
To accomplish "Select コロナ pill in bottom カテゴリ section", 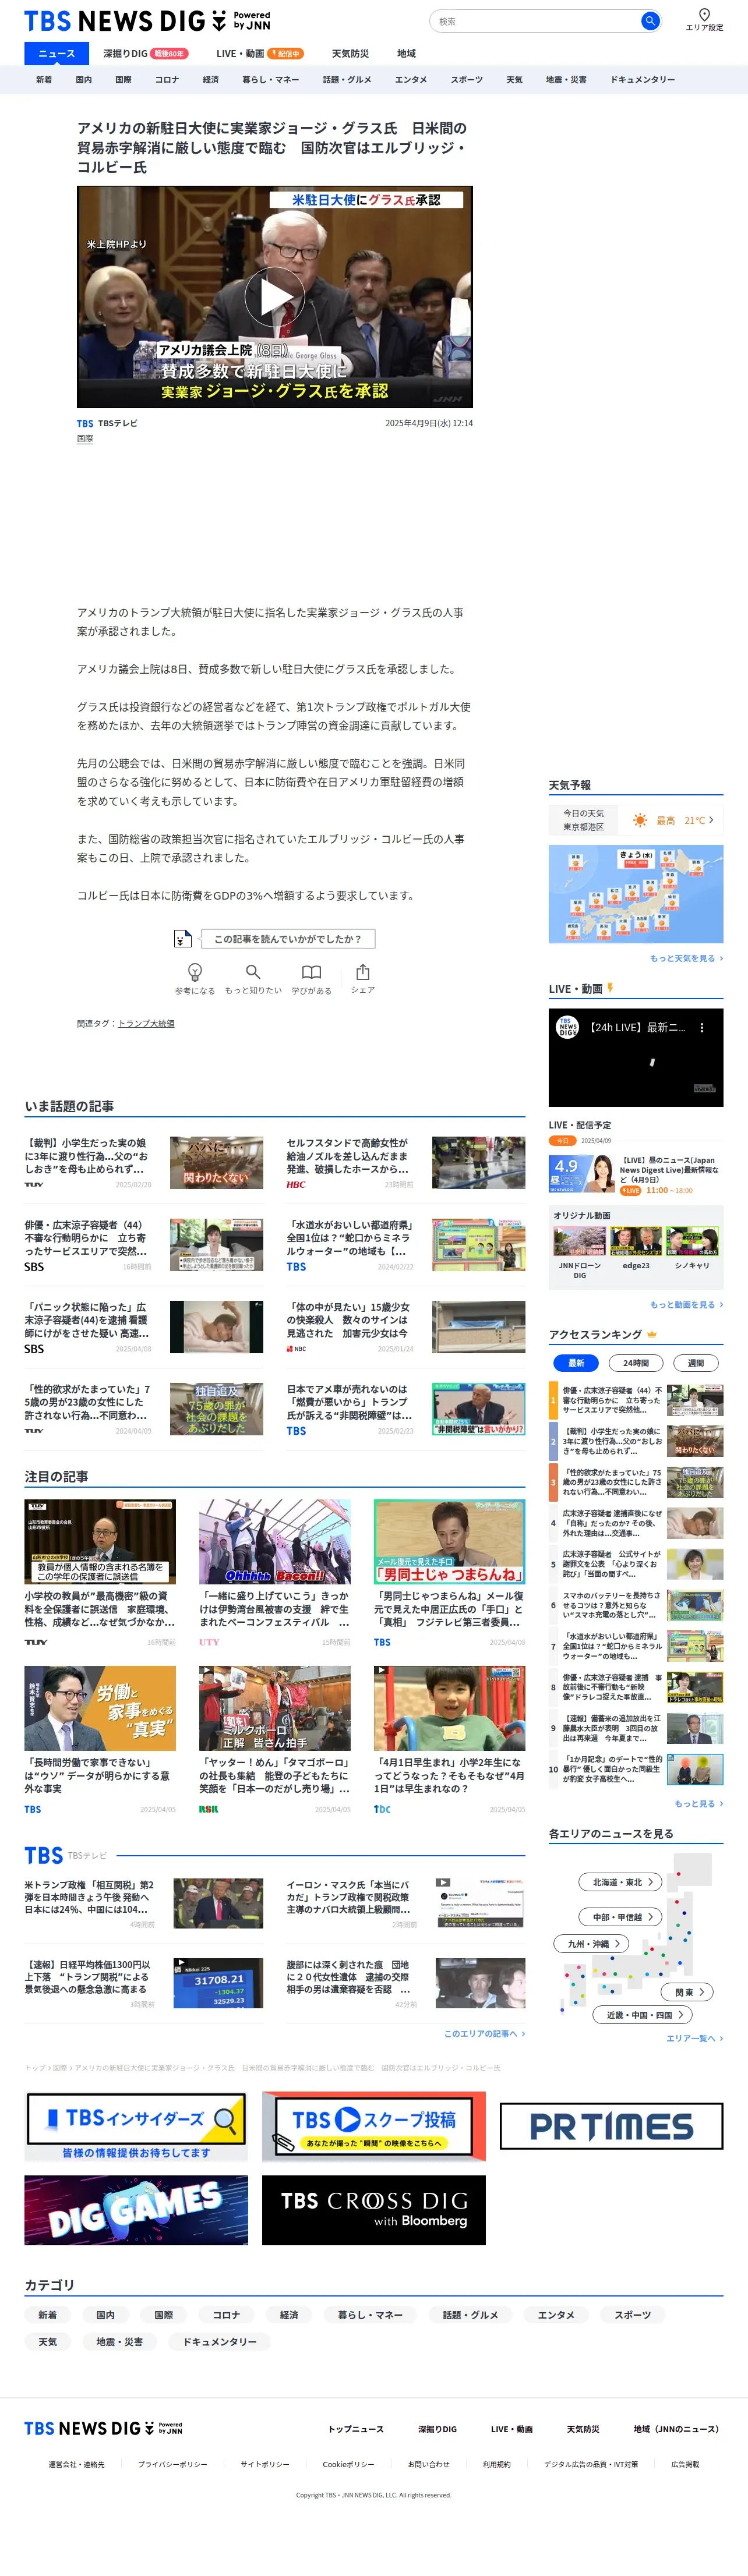I will coord(226,2315).
